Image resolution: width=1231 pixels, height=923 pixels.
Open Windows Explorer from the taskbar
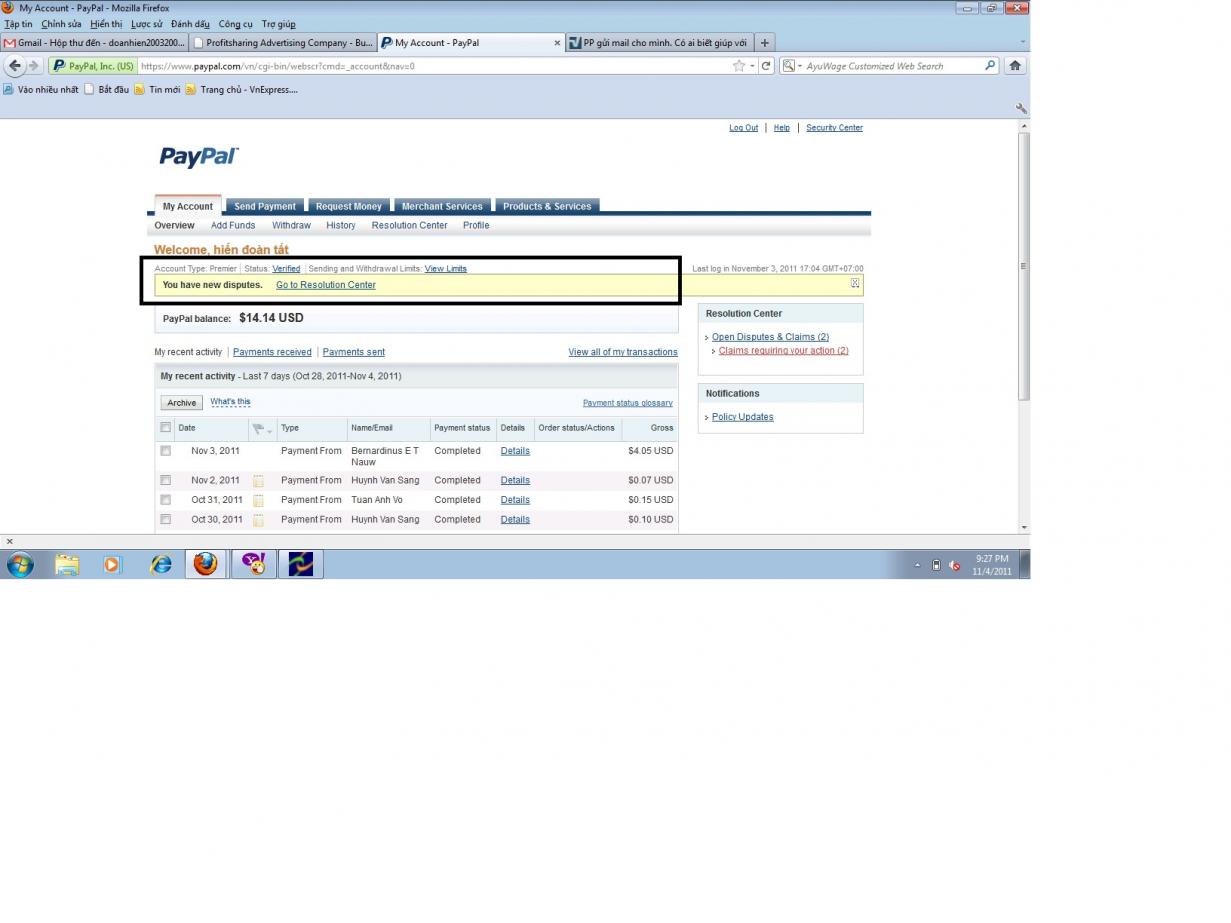tap(67, 565)
